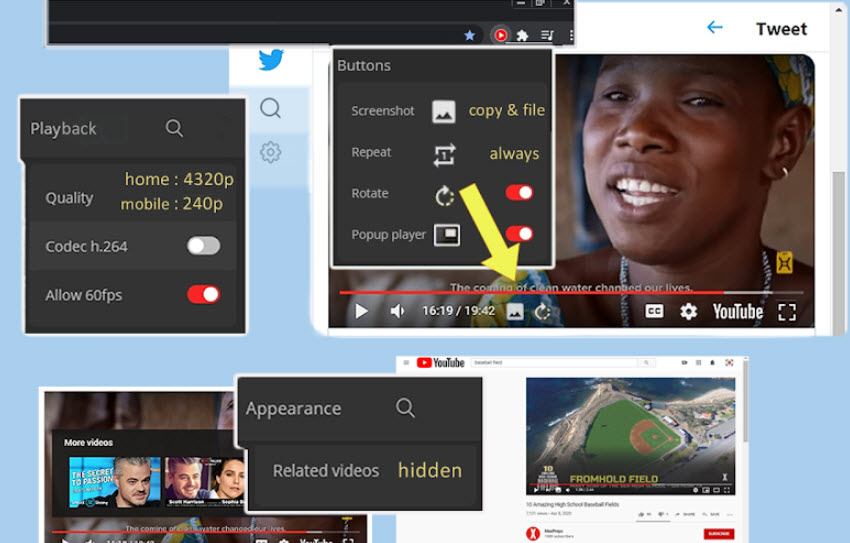
Task: Search in the Playback panel
Action: click(x=174, y=128)
